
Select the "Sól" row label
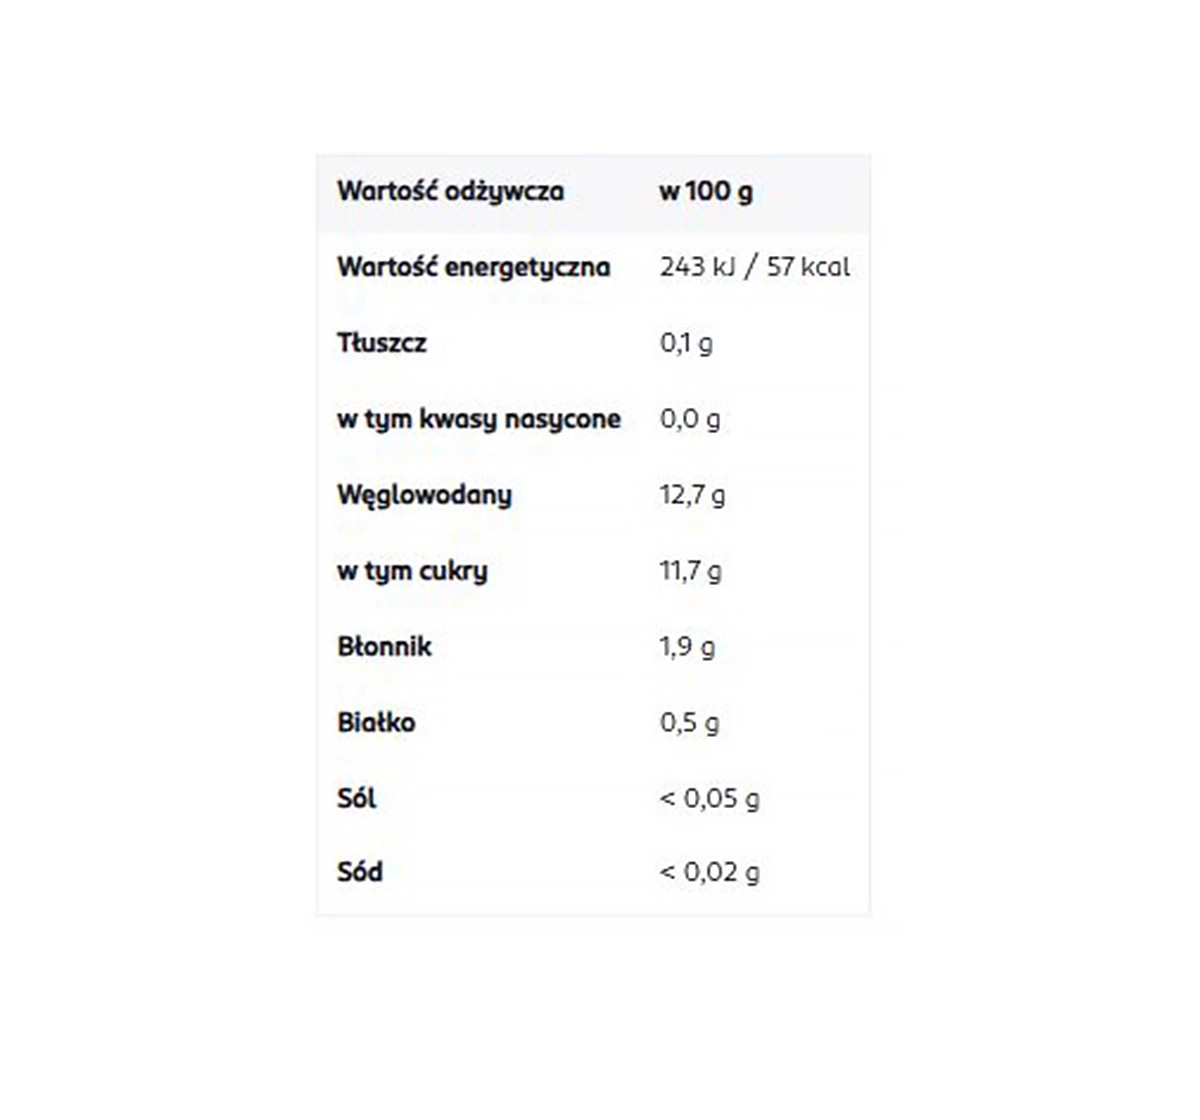357,799
